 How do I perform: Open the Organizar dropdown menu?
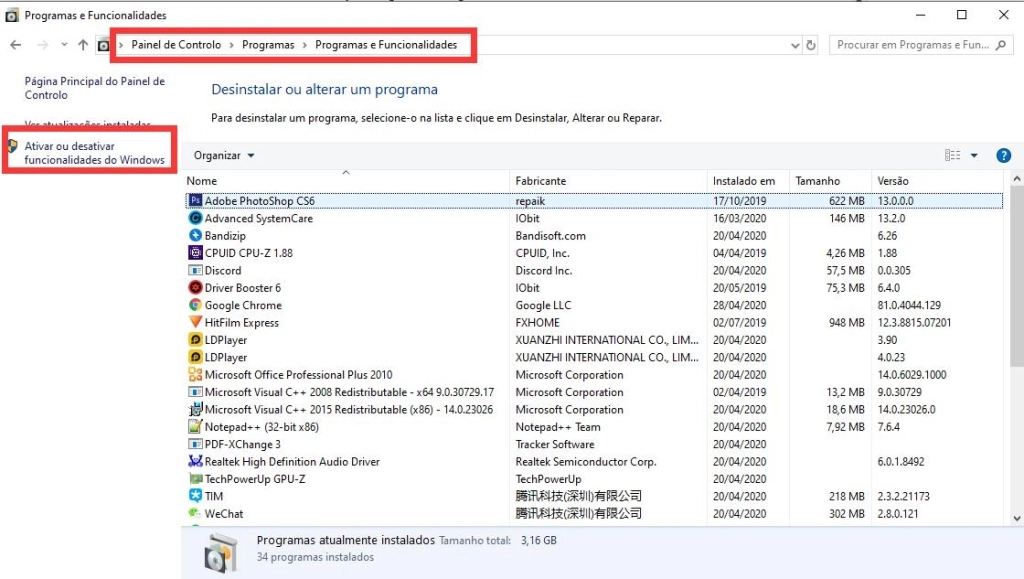[224, 156]
